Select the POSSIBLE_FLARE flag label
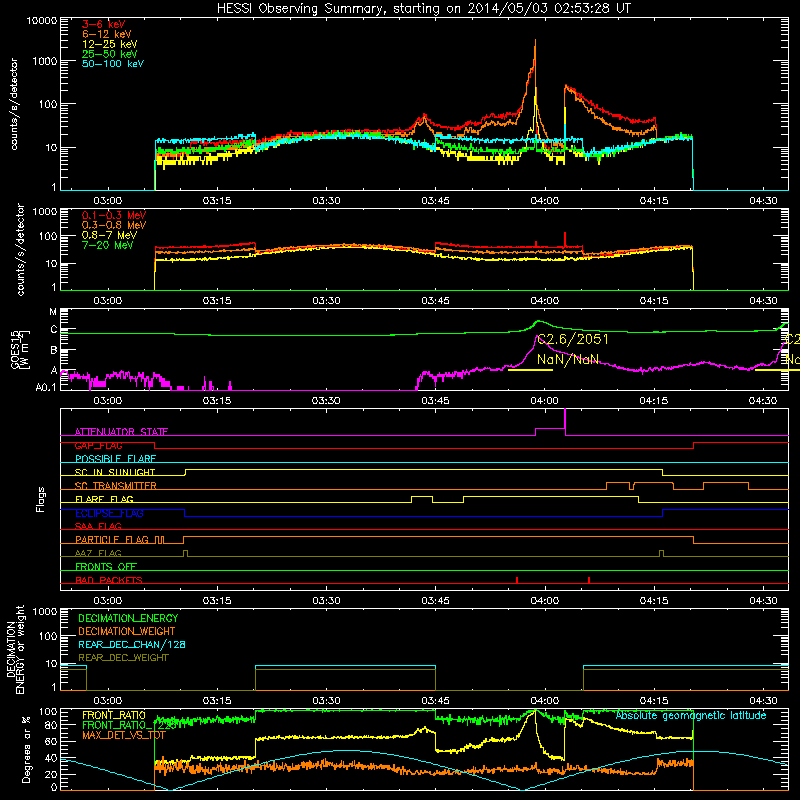800x800 pixels. point(115,459)
